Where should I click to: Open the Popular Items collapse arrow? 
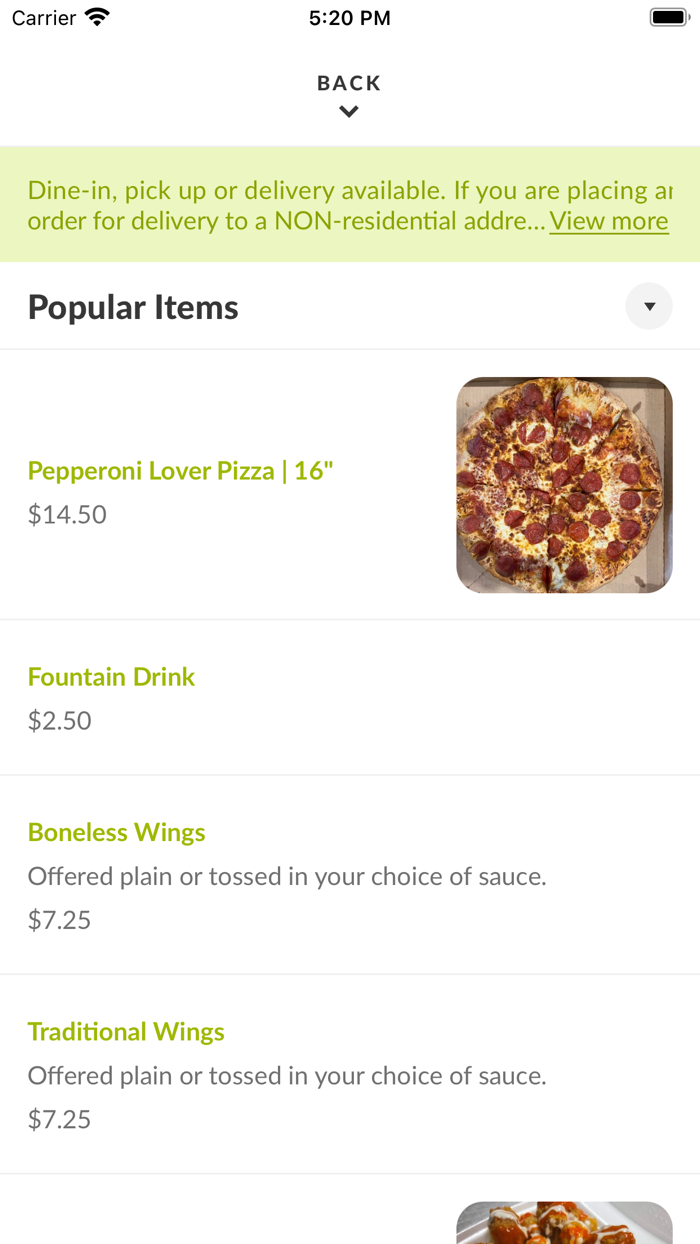point(649,306)
